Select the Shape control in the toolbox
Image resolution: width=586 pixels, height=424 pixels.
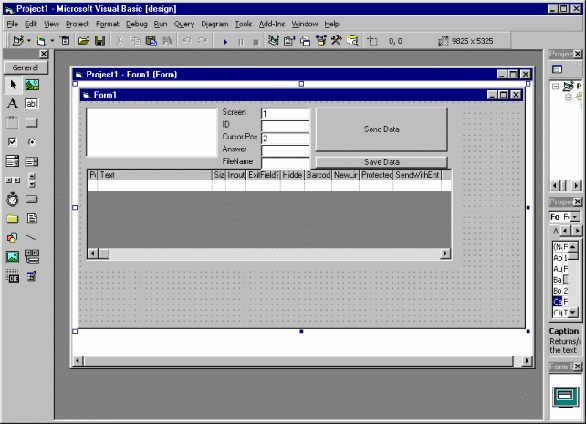12,238
